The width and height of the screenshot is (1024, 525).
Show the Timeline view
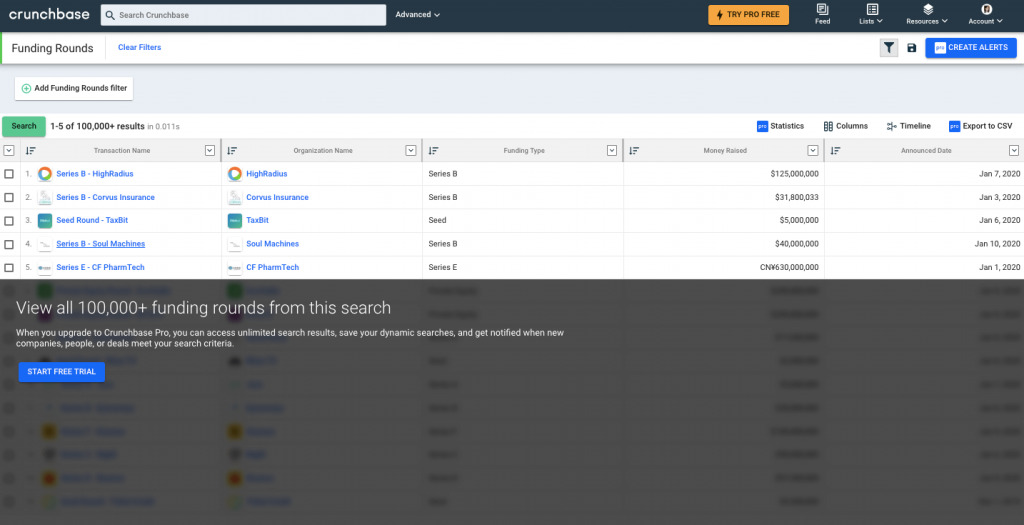tap(908, 126)
